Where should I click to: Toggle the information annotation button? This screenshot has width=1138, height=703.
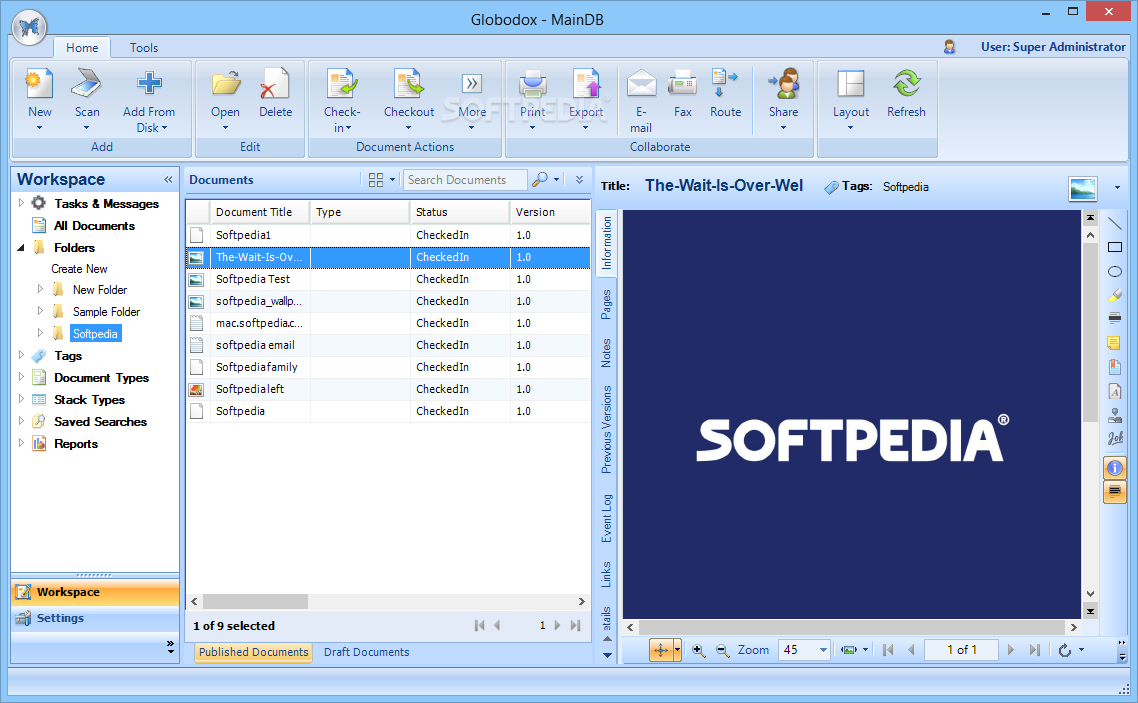1115,468
